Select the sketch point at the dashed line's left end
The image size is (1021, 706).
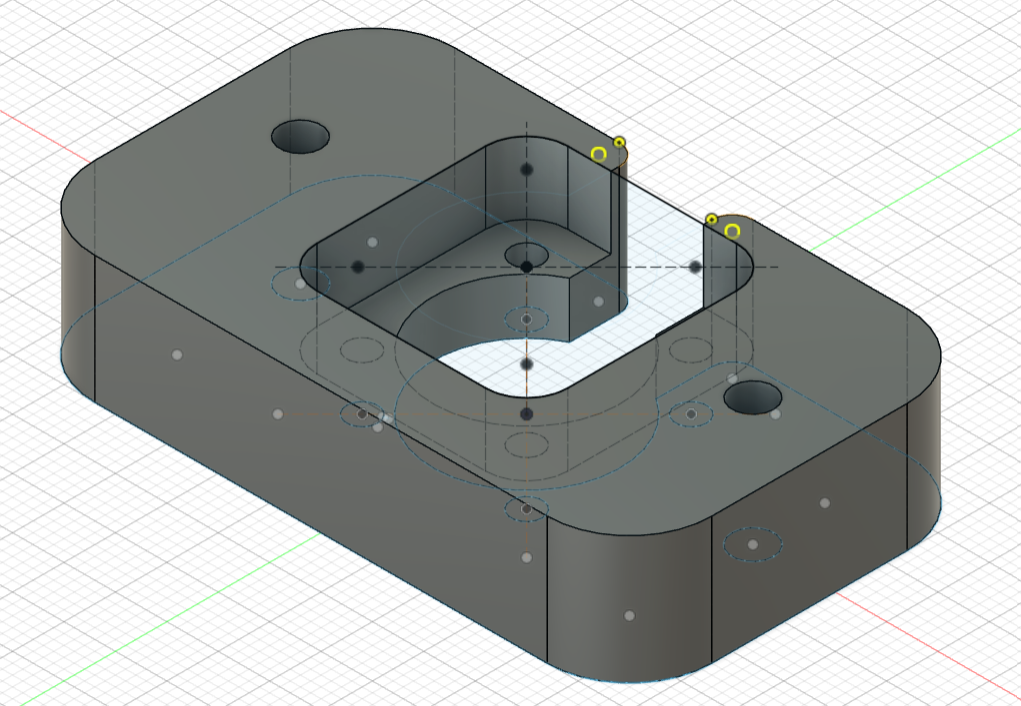point(357,267)
